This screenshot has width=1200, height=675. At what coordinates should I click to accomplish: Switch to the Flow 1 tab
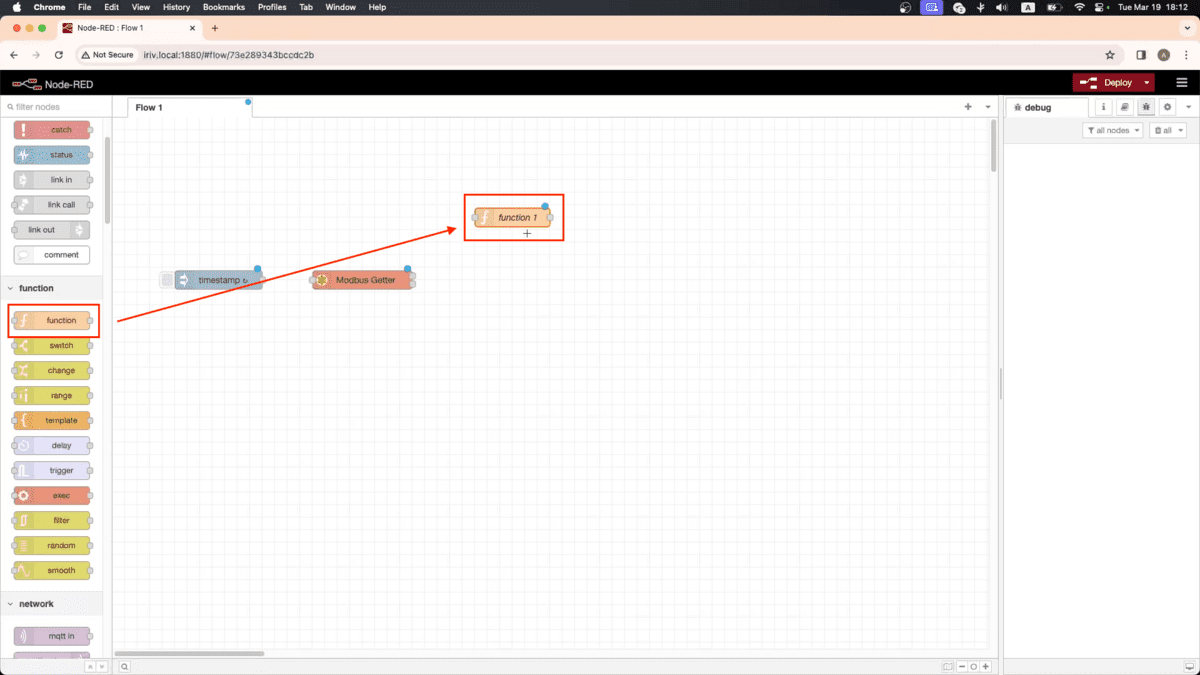click(x=150, y=107)
